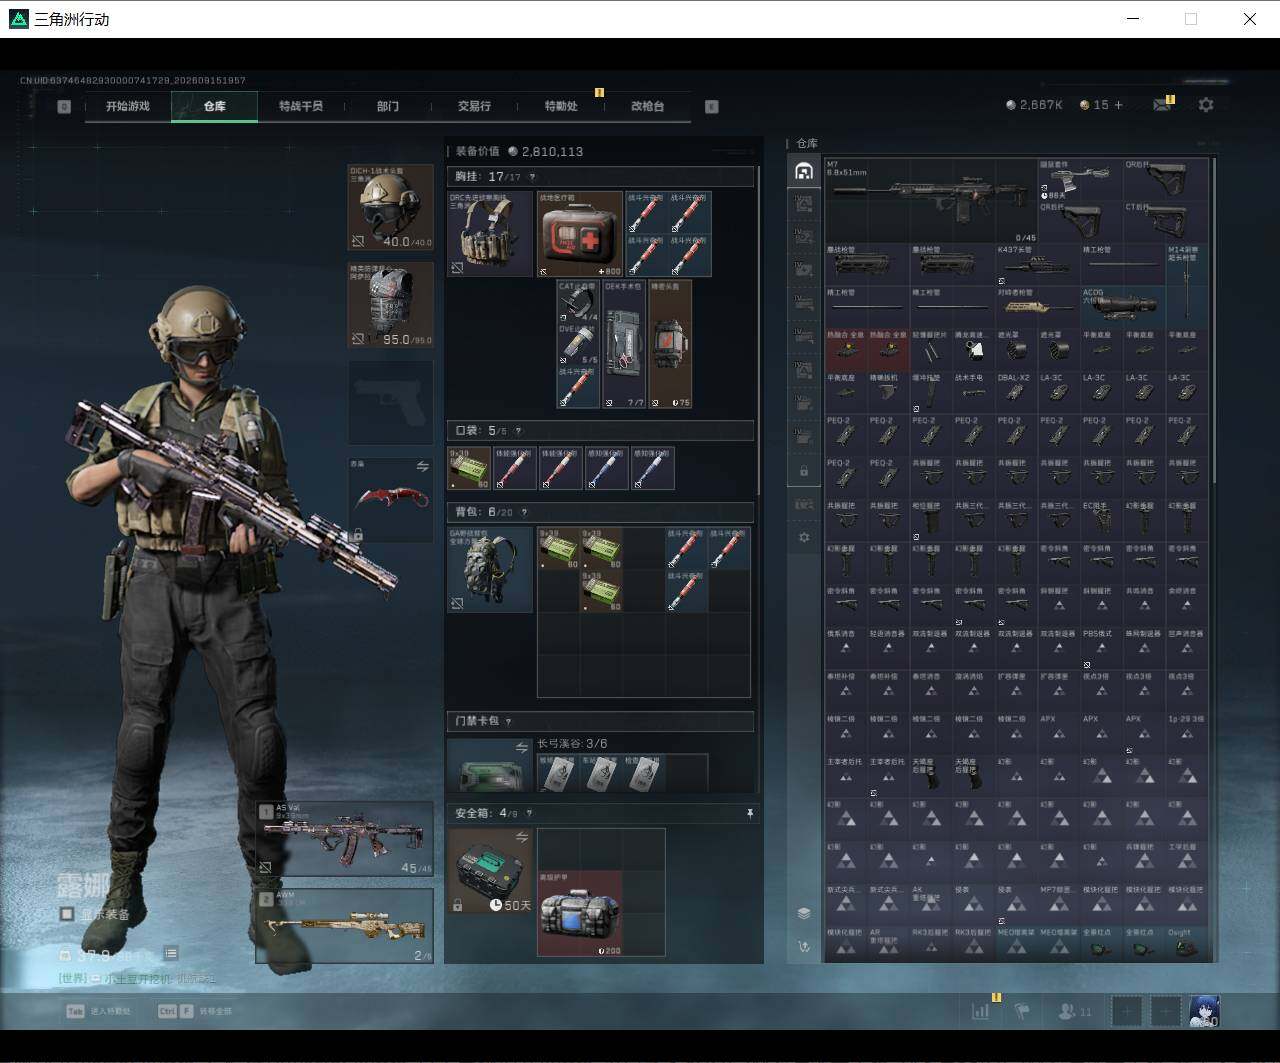This screenshot has width=1280, height=1063.
Task: Open the friends list showing 11
Action: tap(1075, 1011)
